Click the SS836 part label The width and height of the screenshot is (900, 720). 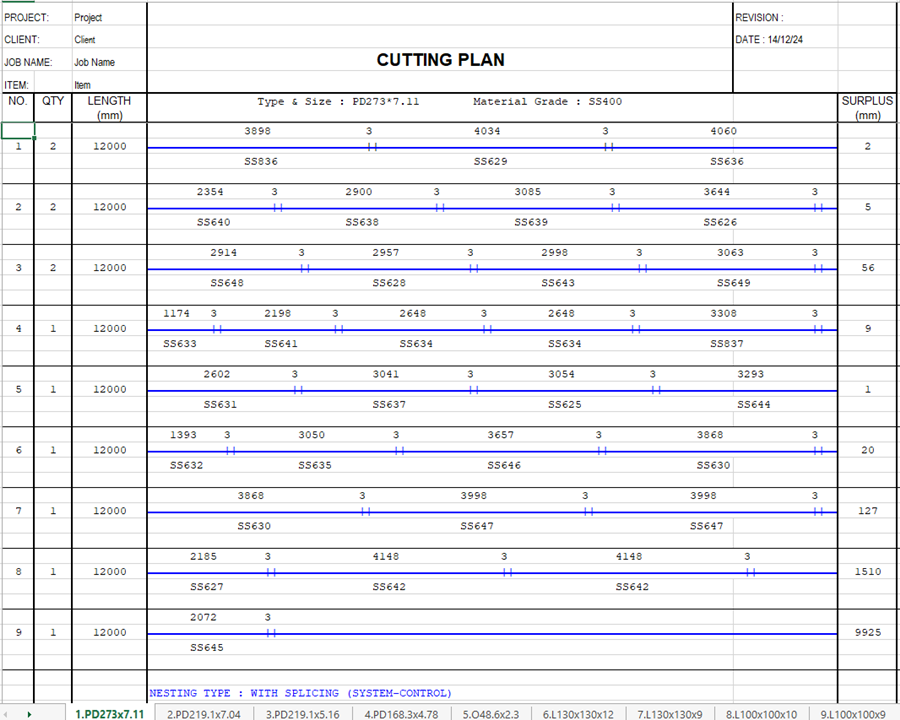coord(261,161)
